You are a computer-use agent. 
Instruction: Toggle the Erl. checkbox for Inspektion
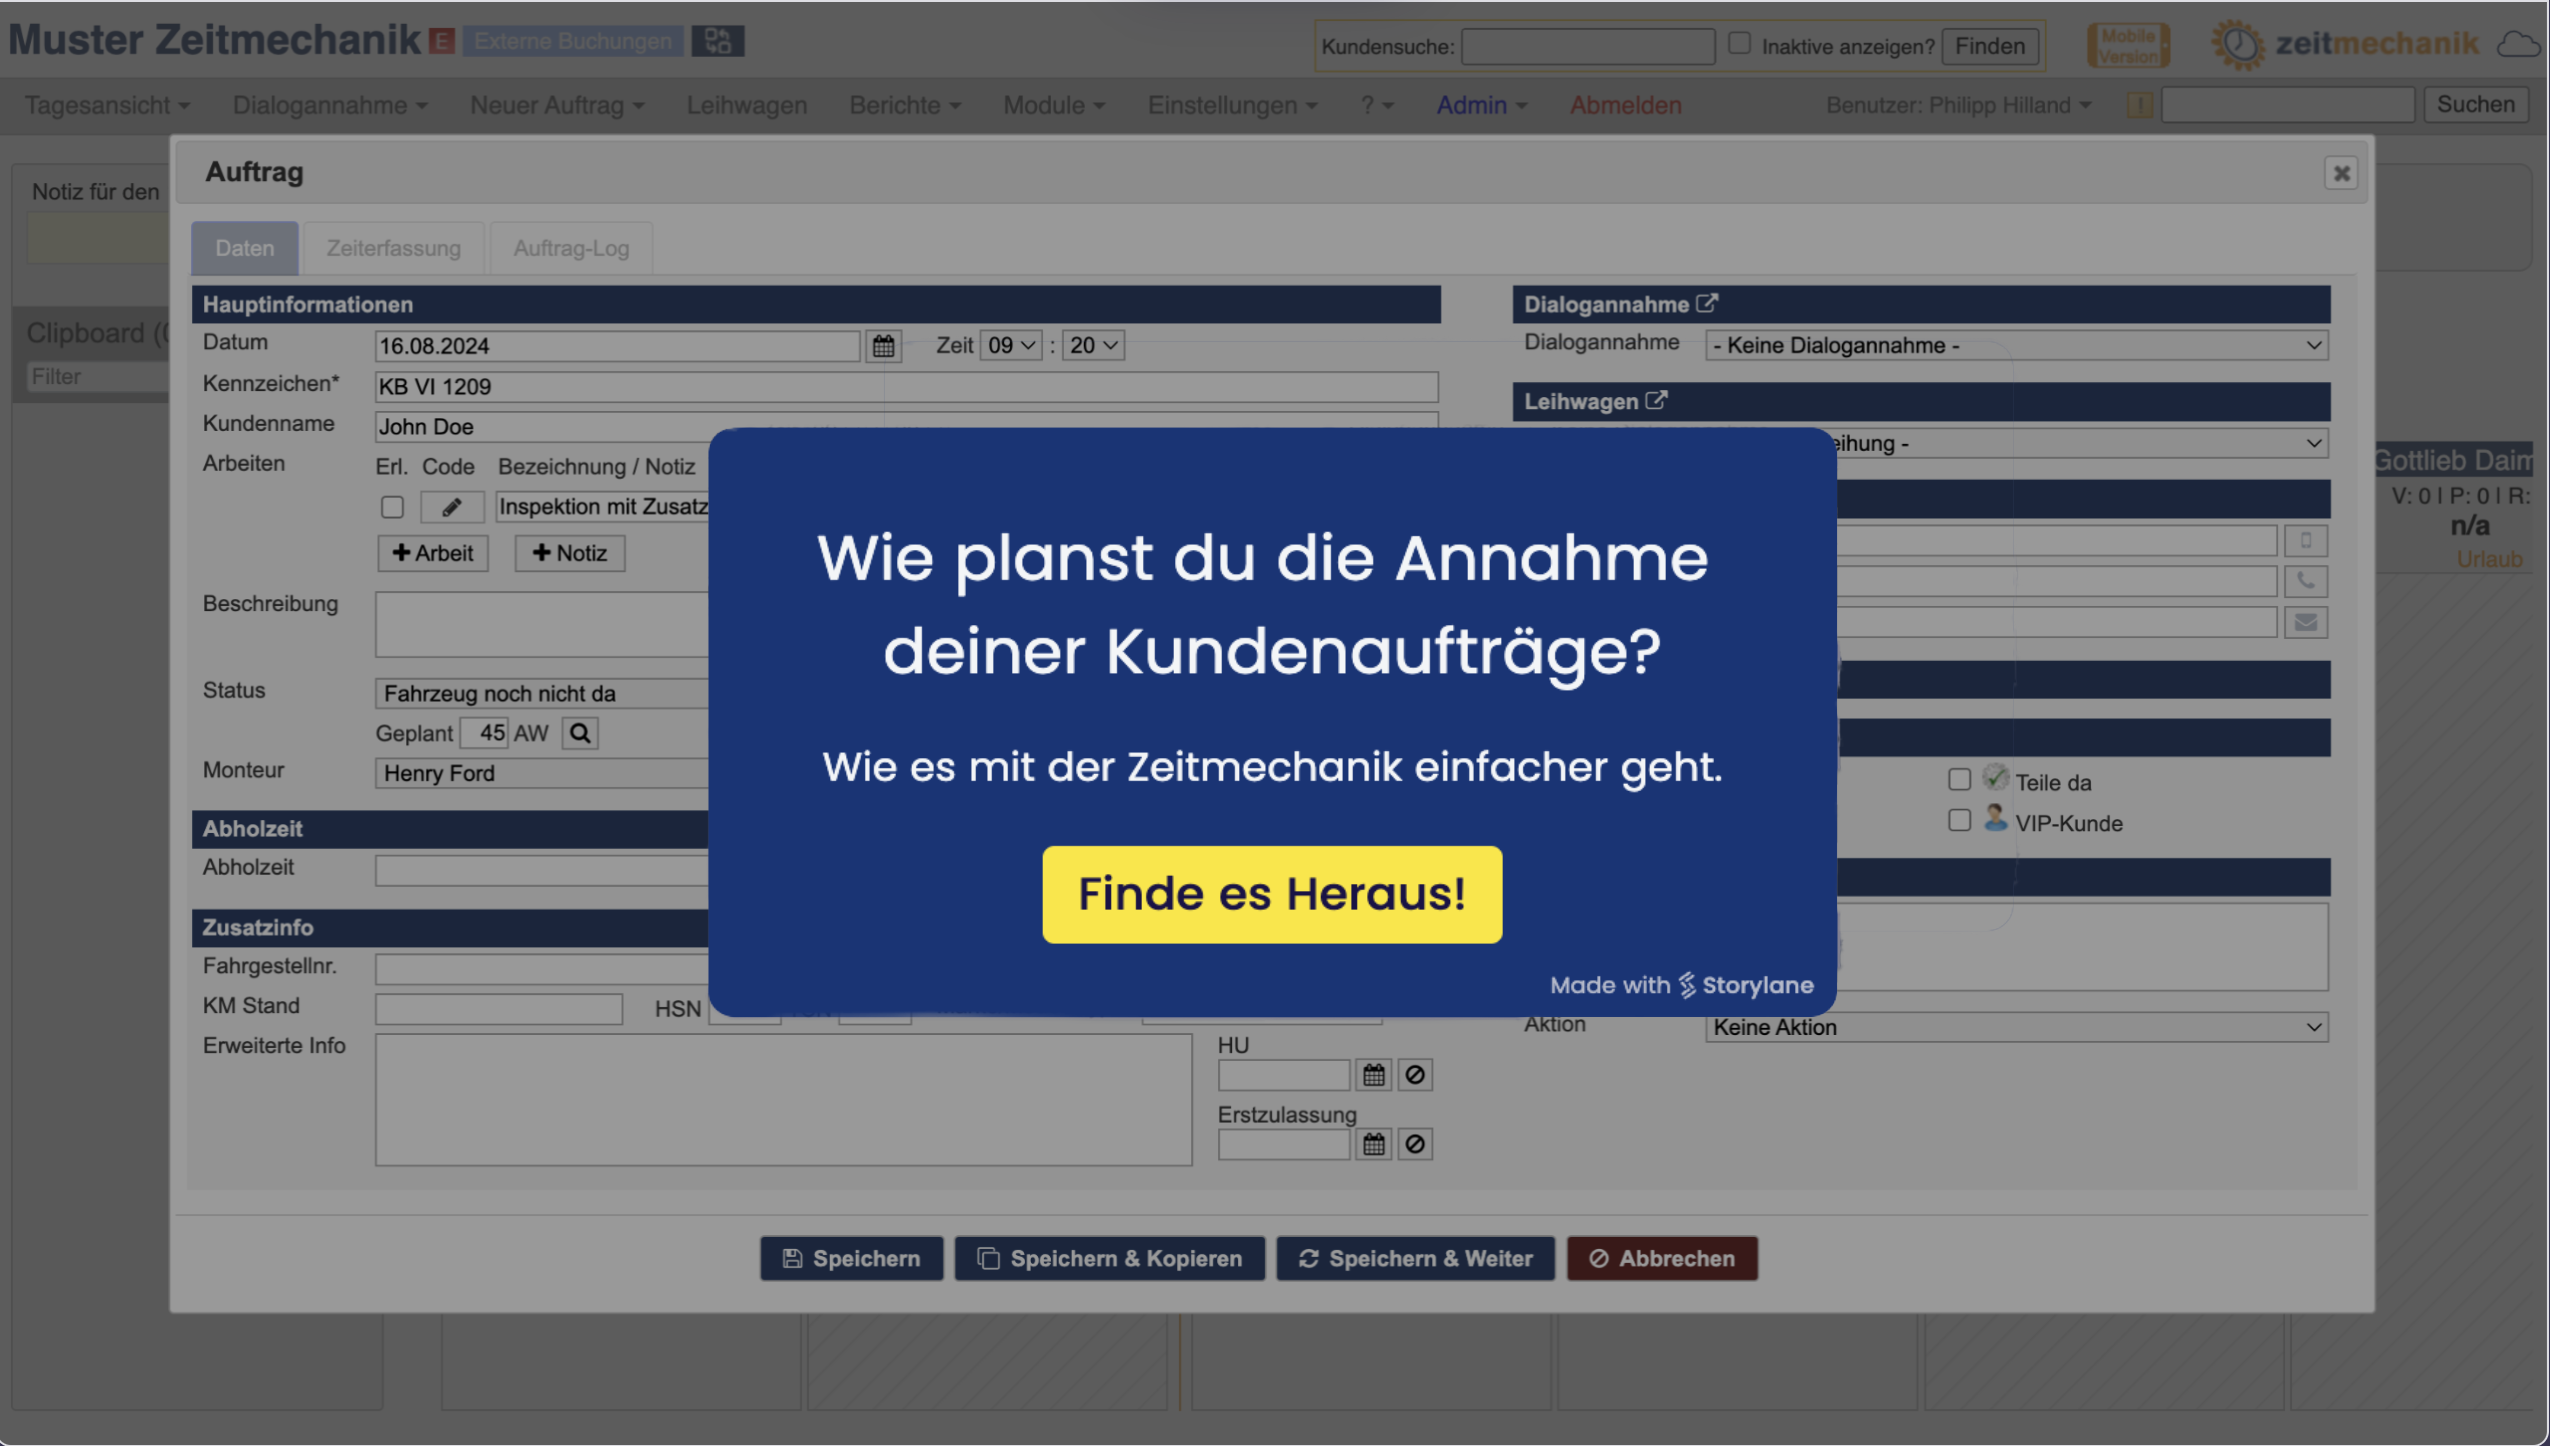point(392,507)
